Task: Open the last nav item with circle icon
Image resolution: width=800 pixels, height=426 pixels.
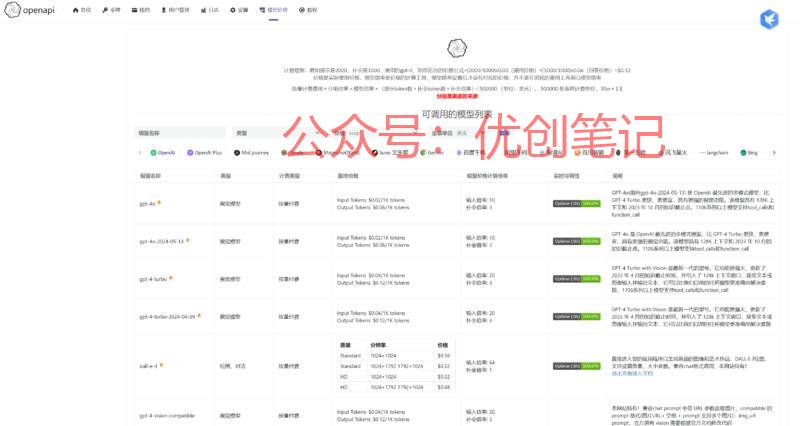Action: click(x=308, y=10)
